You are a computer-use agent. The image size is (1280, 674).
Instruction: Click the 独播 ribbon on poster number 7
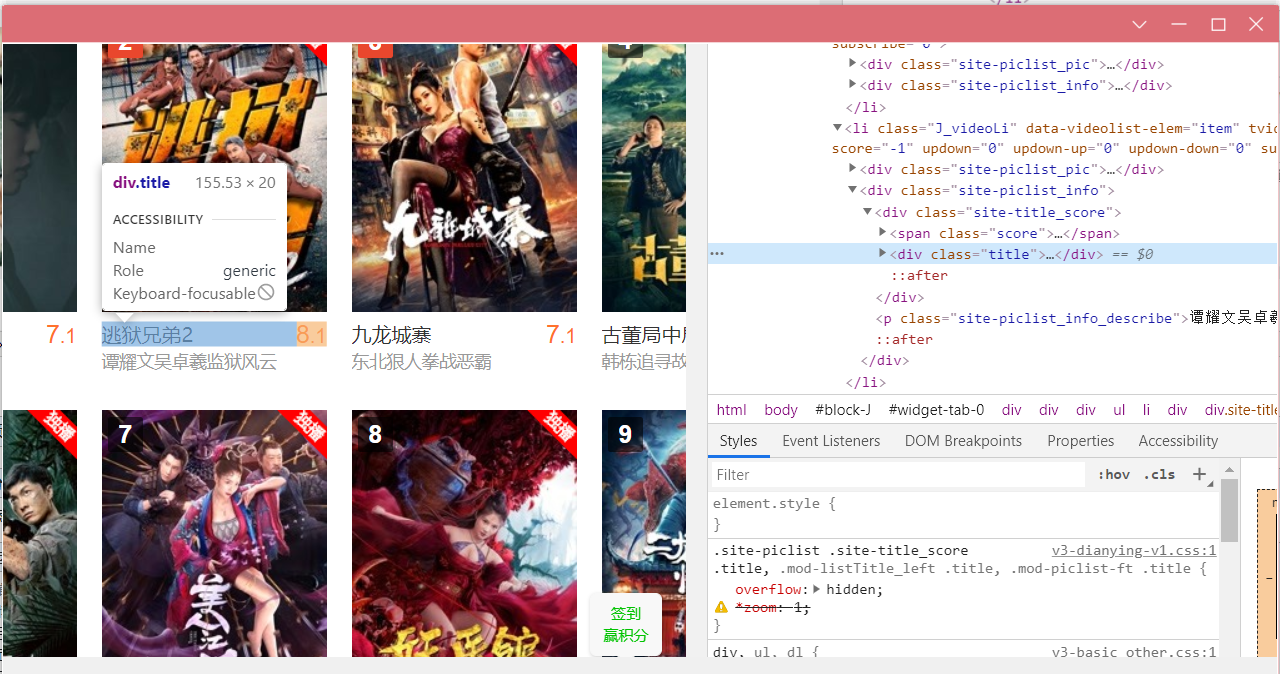306,430
